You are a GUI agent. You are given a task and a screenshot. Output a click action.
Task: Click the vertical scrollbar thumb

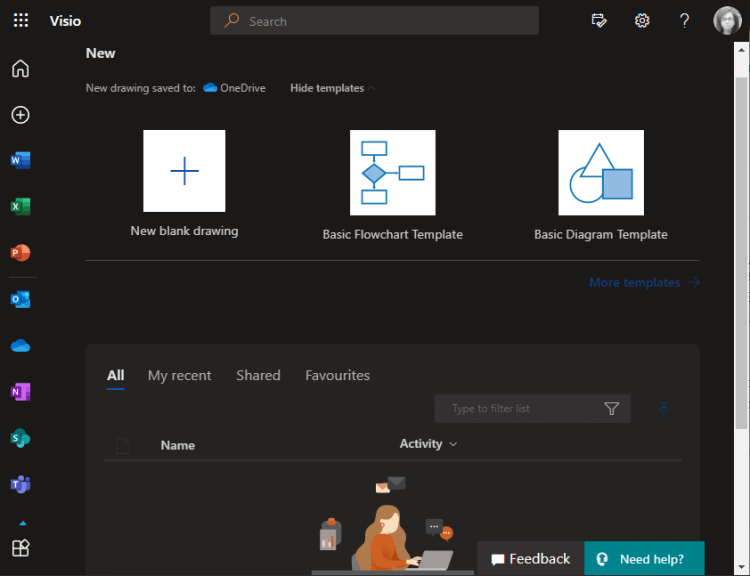(x=741, y=252)
